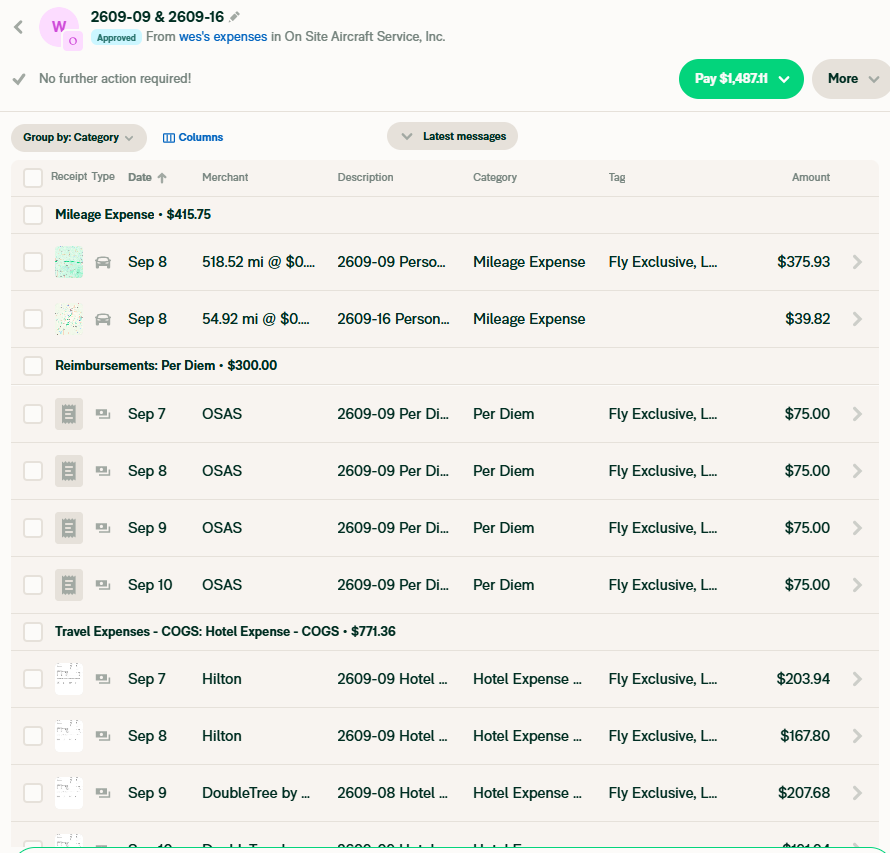Screen dimensions: 890x853
Task: Click DoubleTree by ... merchant name
Action: point(256,793)
